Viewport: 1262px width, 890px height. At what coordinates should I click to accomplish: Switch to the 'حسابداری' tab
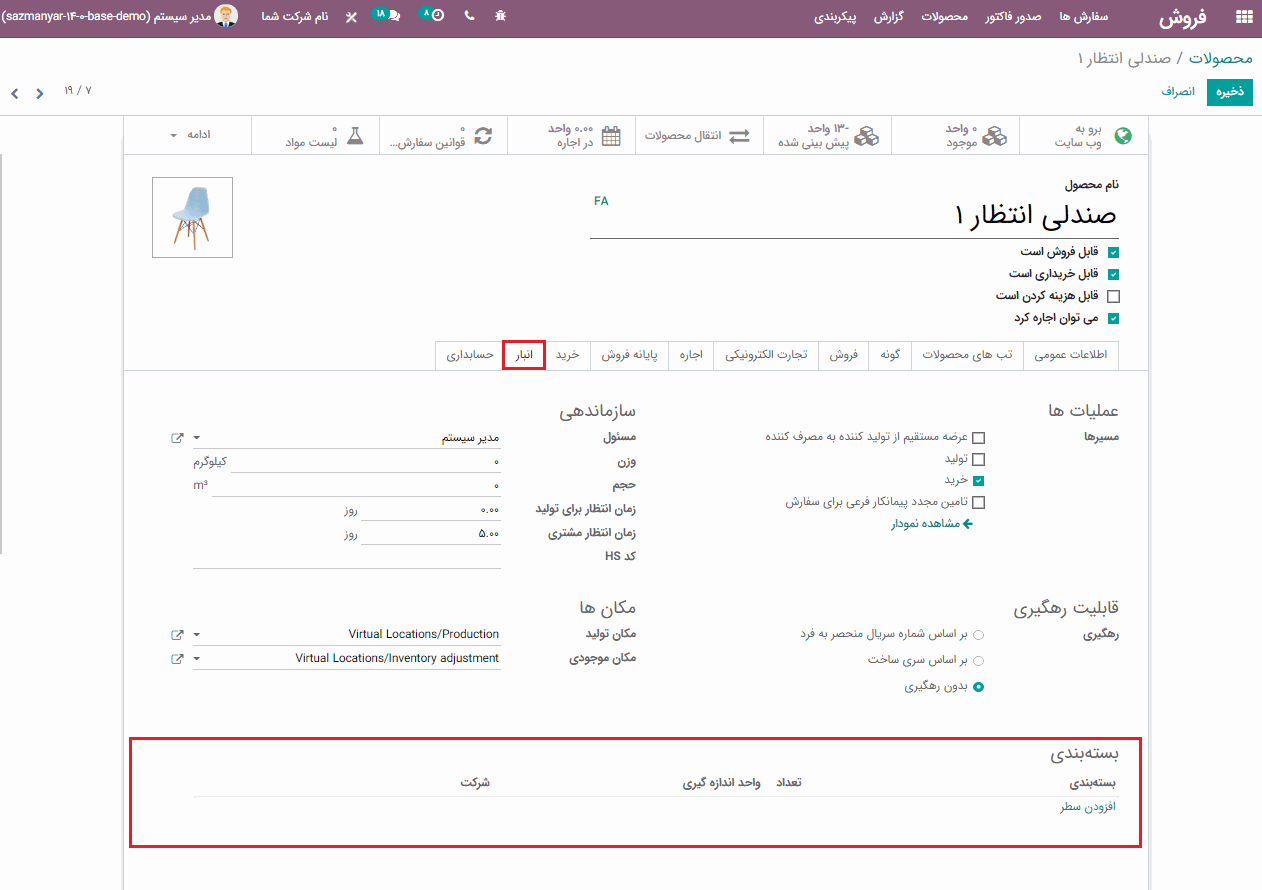(x=470, y=355)
